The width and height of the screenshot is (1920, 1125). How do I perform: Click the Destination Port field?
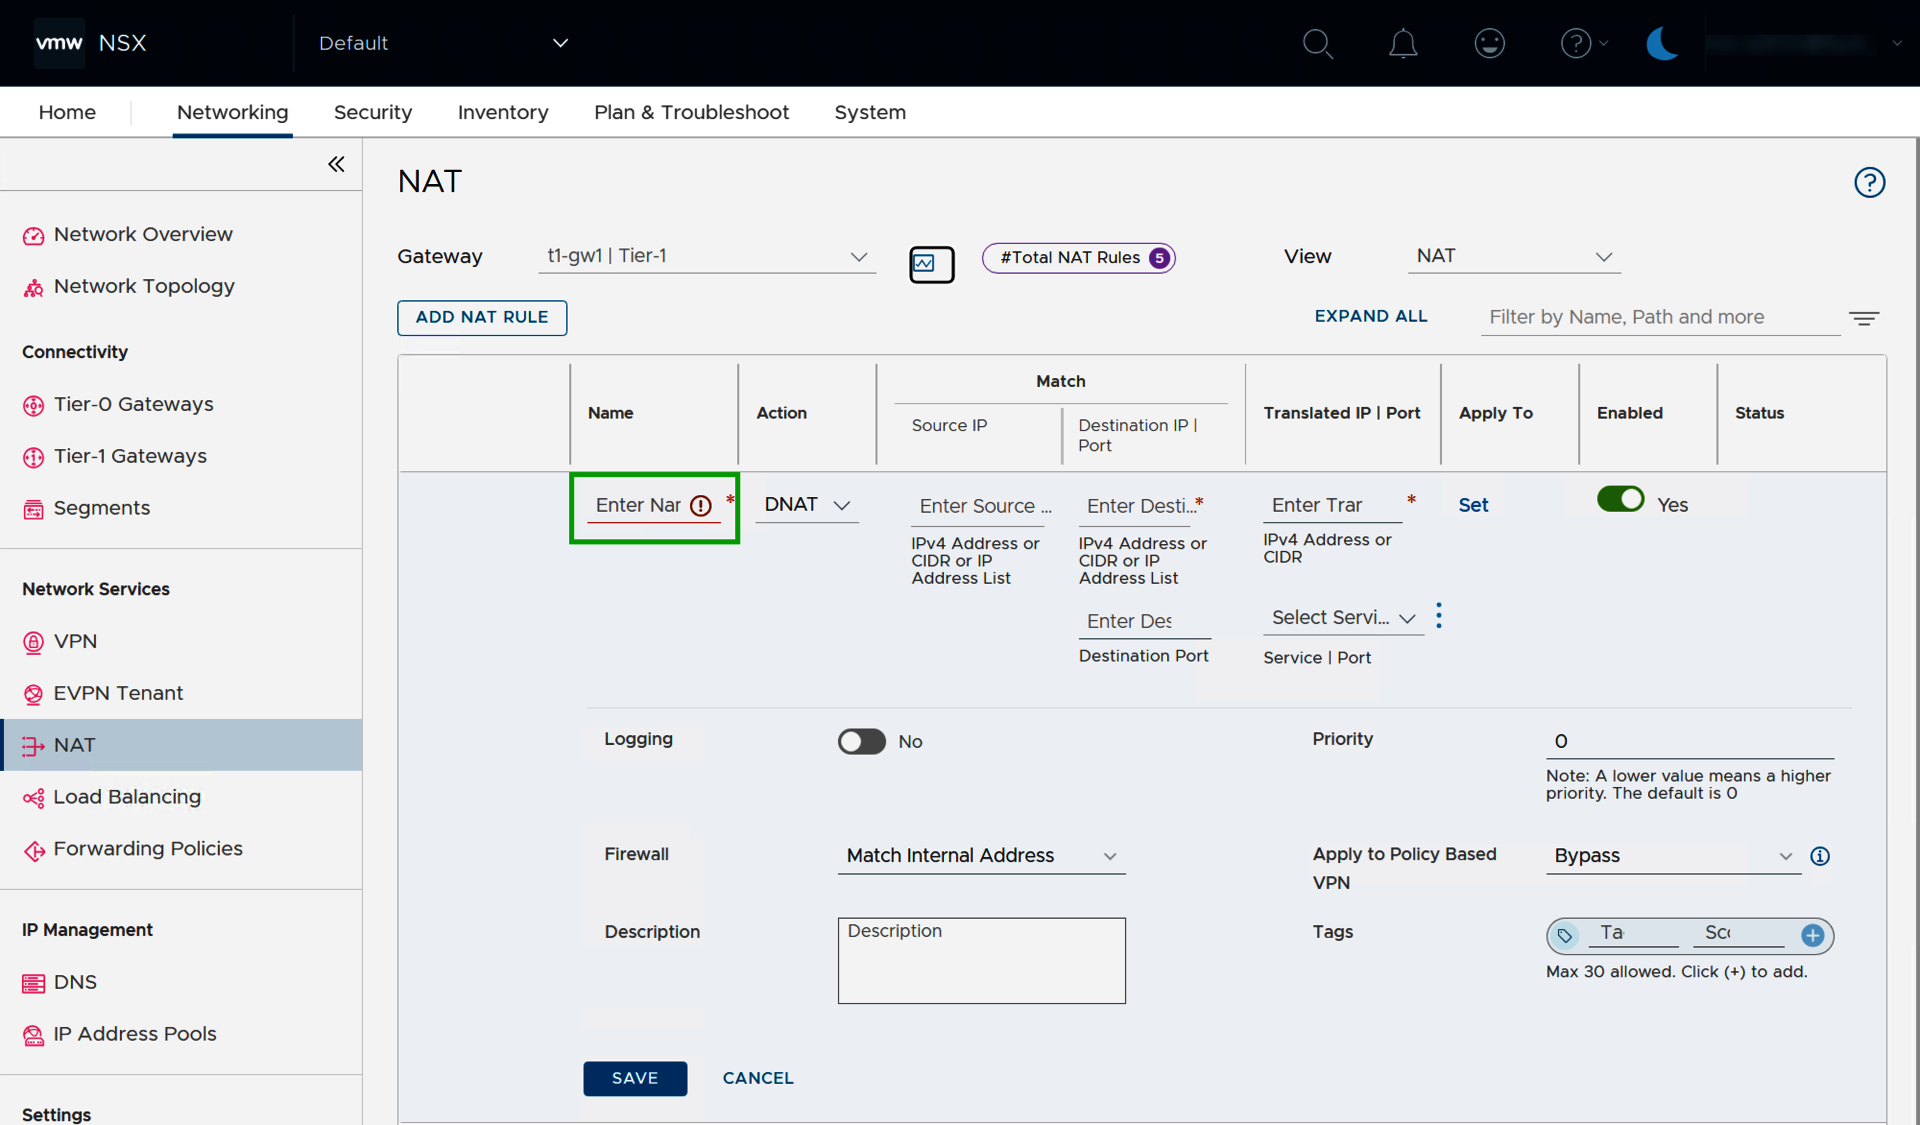(x=1144, y=621)
